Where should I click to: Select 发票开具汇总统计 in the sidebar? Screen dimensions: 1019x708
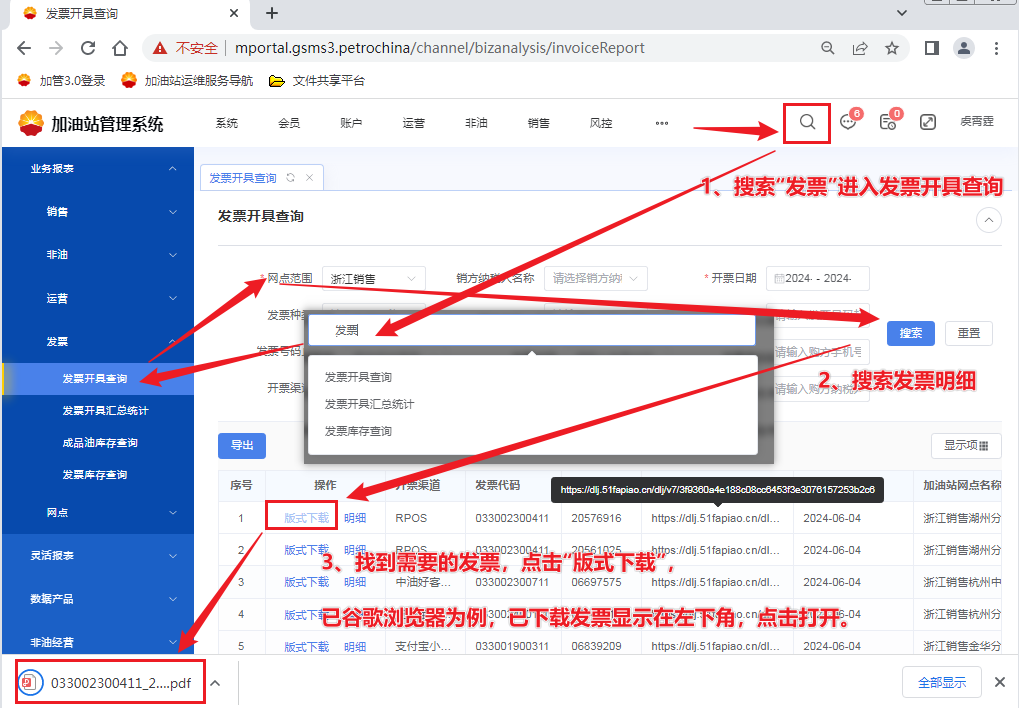(x=105, y=411)
